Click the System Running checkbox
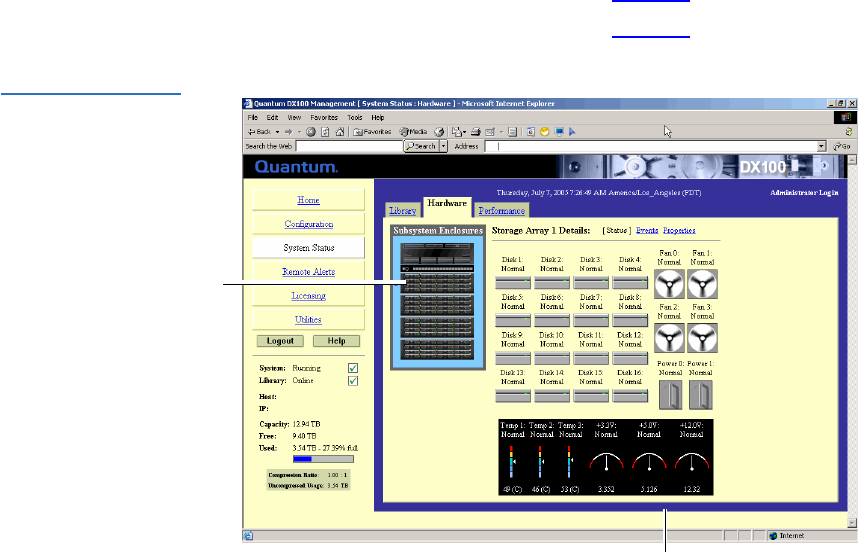This screenshot has height=552, width=858. pos(353,368)
